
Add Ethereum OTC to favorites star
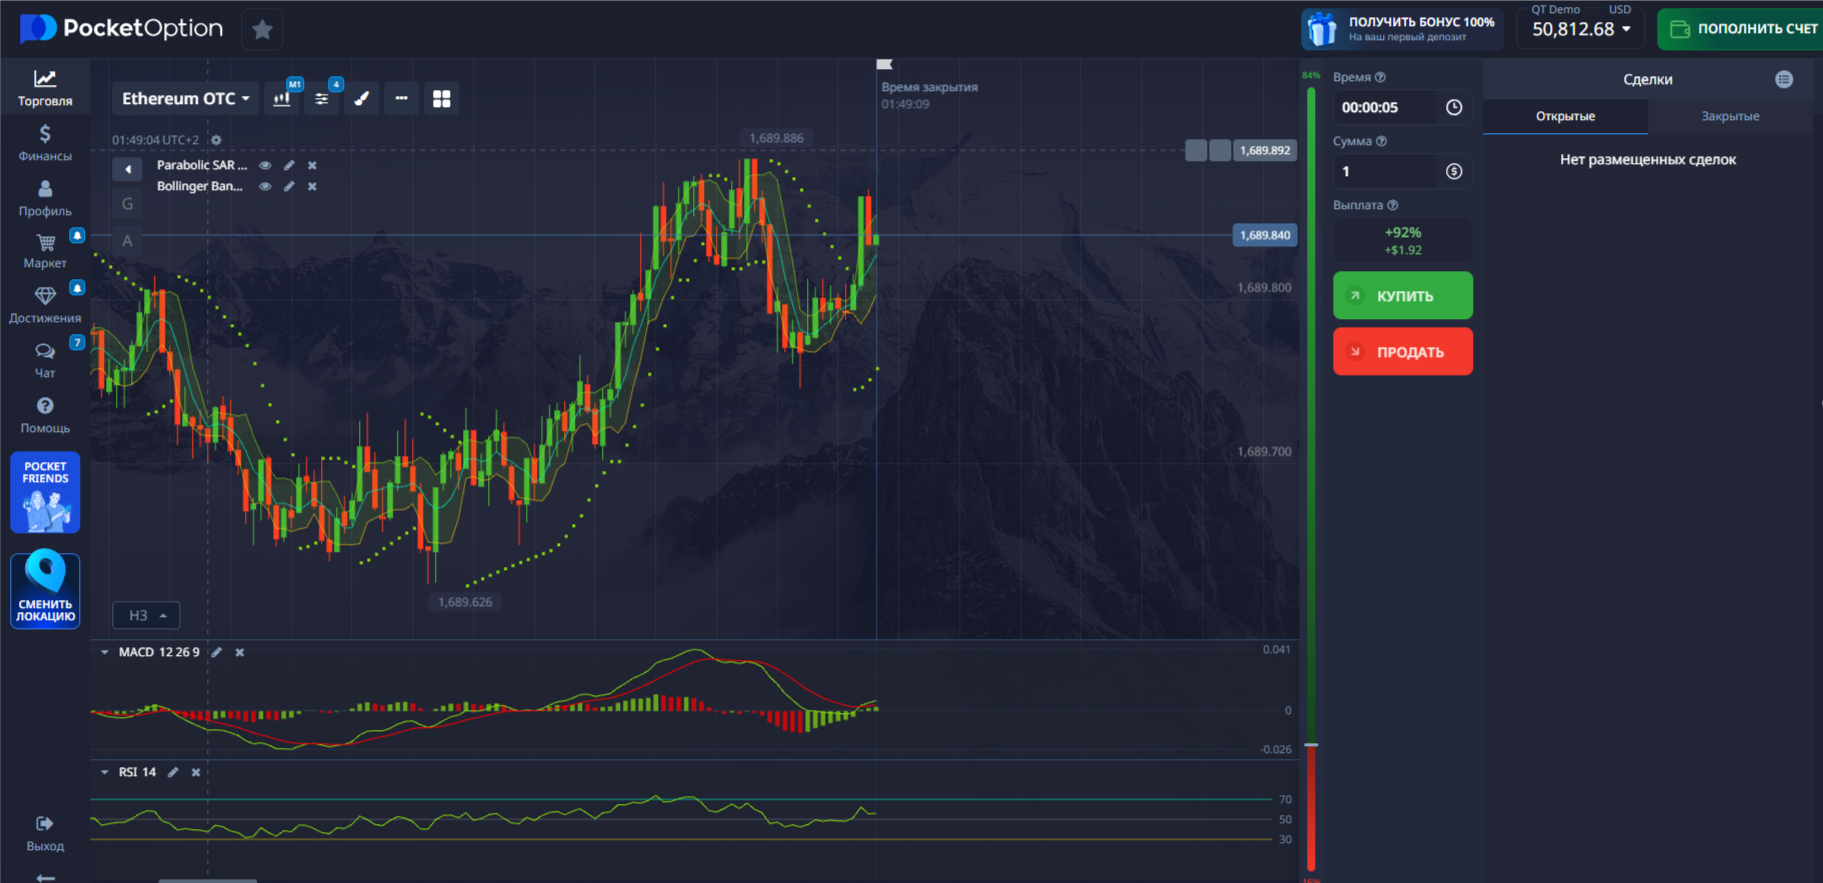coord(262,30)
